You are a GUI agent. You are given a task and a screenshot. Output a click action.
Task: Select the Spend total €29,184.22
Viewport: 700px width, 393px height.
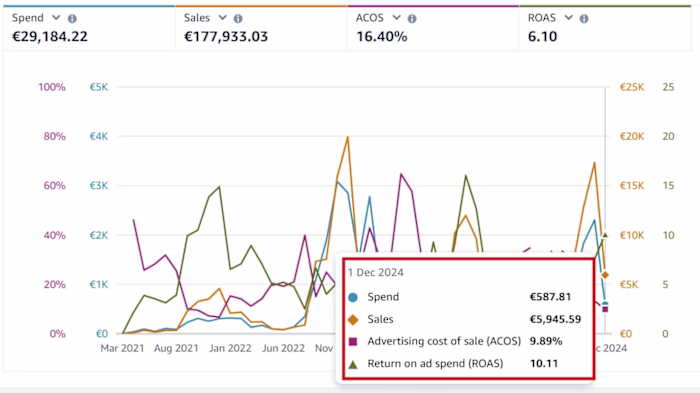click(50, 37)
